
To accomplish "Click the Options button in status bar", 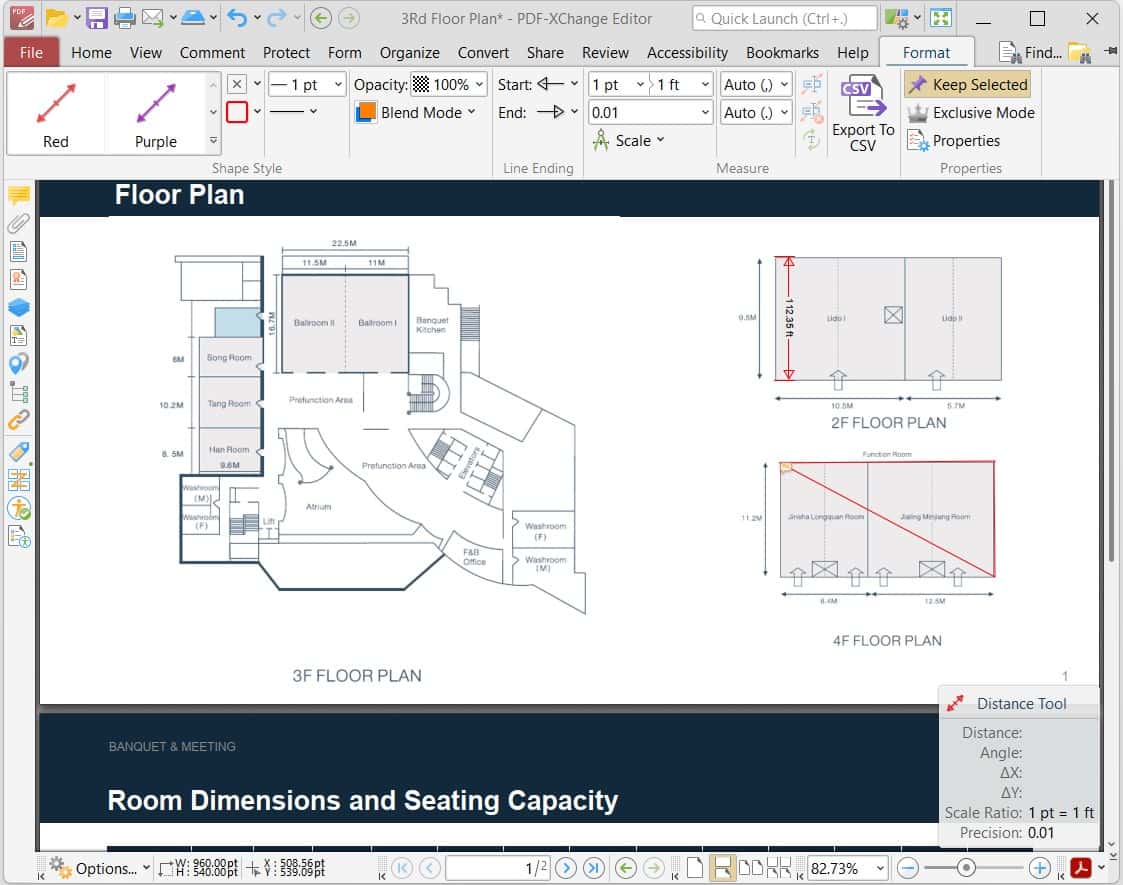I will pos(103,868).
